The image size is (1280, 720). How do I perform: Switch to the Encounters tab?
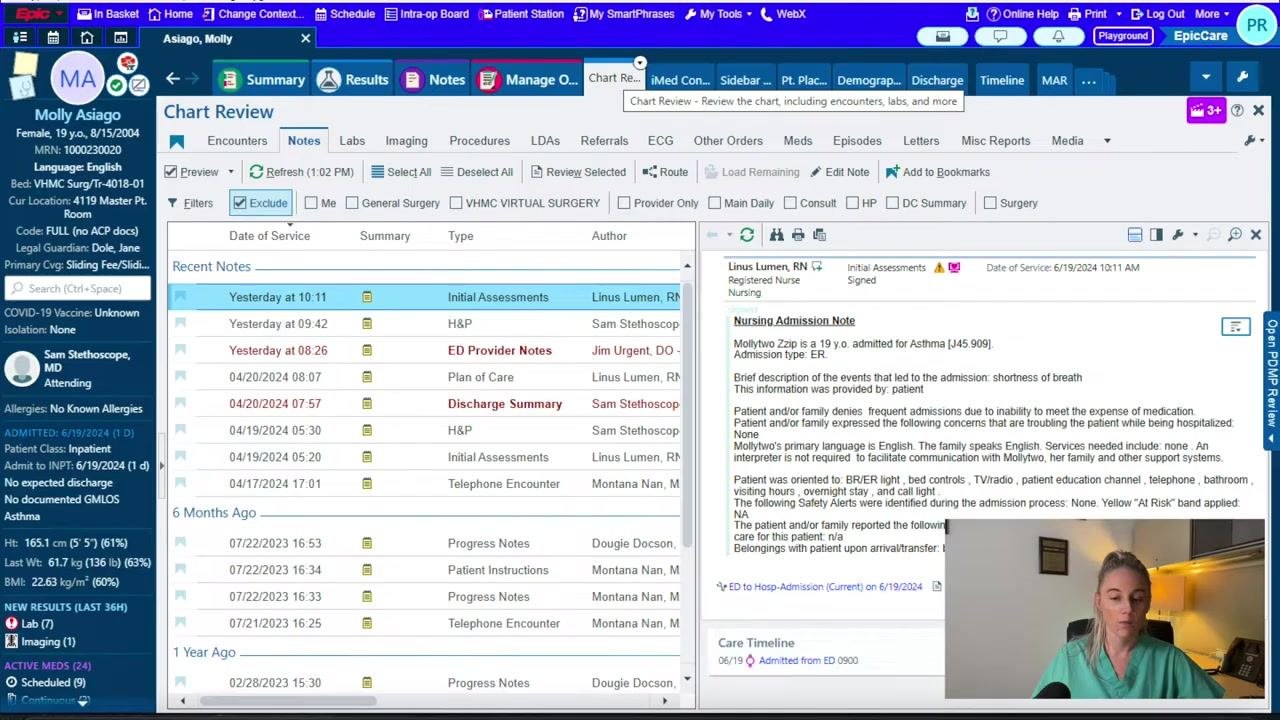pos(237,141)
